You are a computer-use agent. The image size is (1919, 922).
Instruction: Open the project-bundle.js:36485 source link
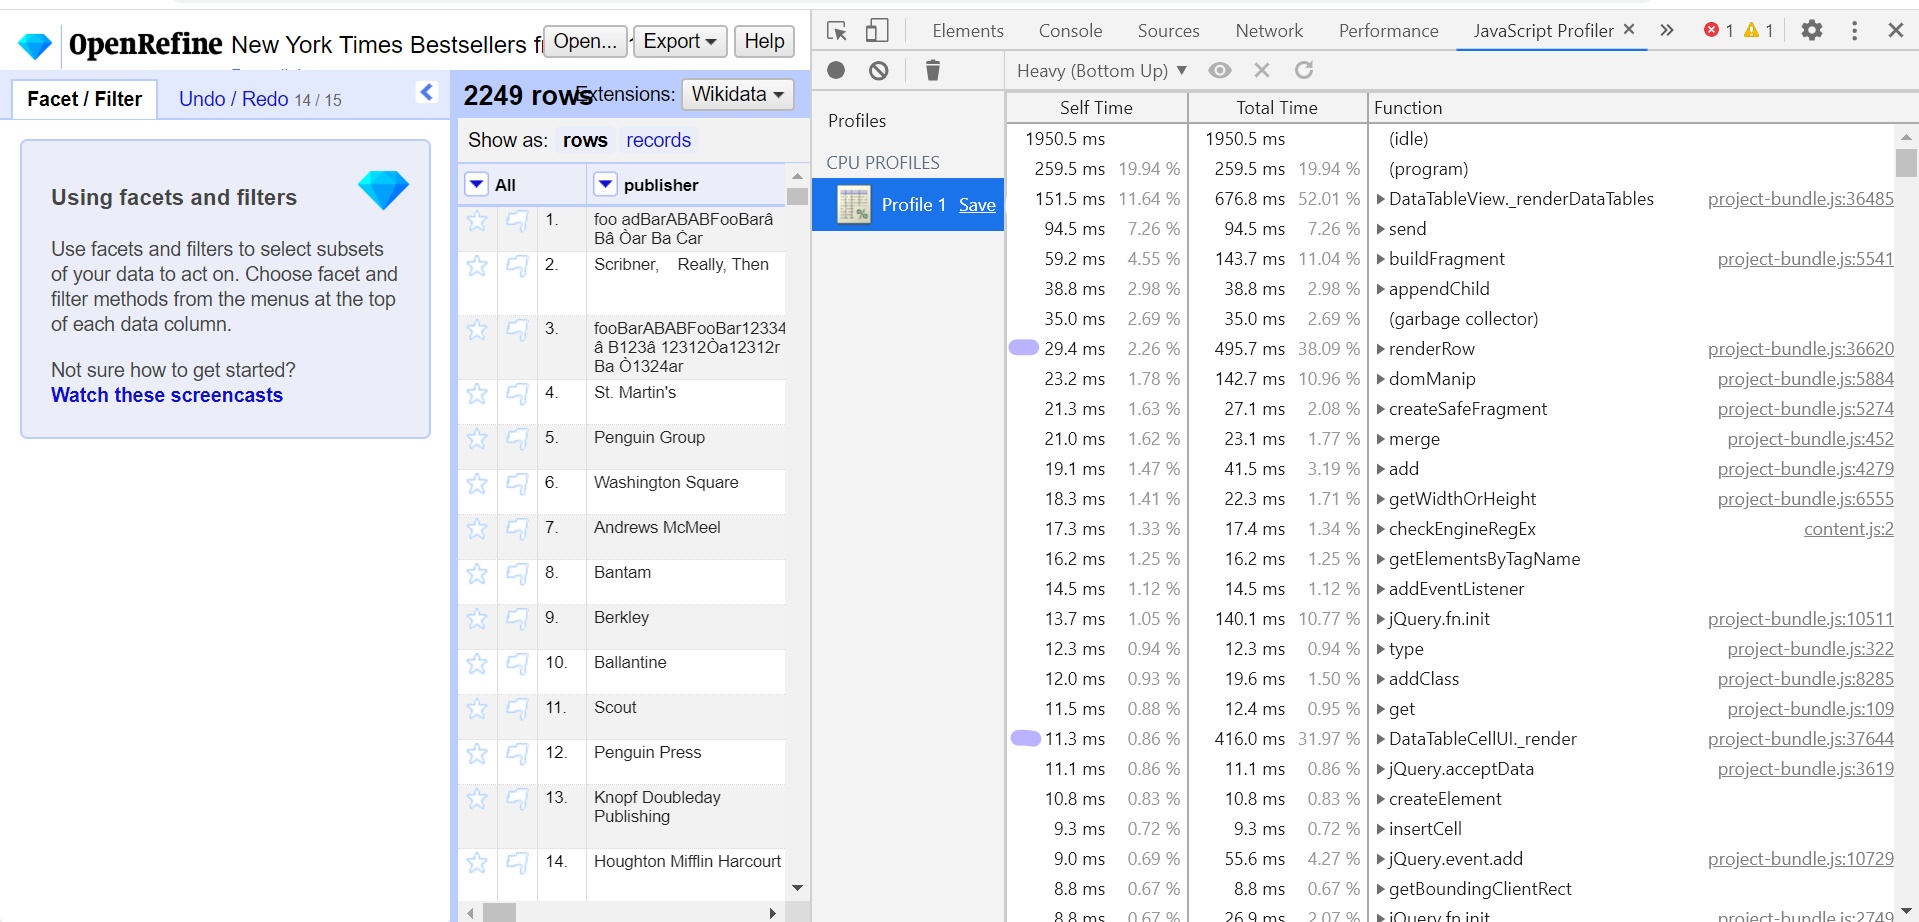(x=1800, y=199)
